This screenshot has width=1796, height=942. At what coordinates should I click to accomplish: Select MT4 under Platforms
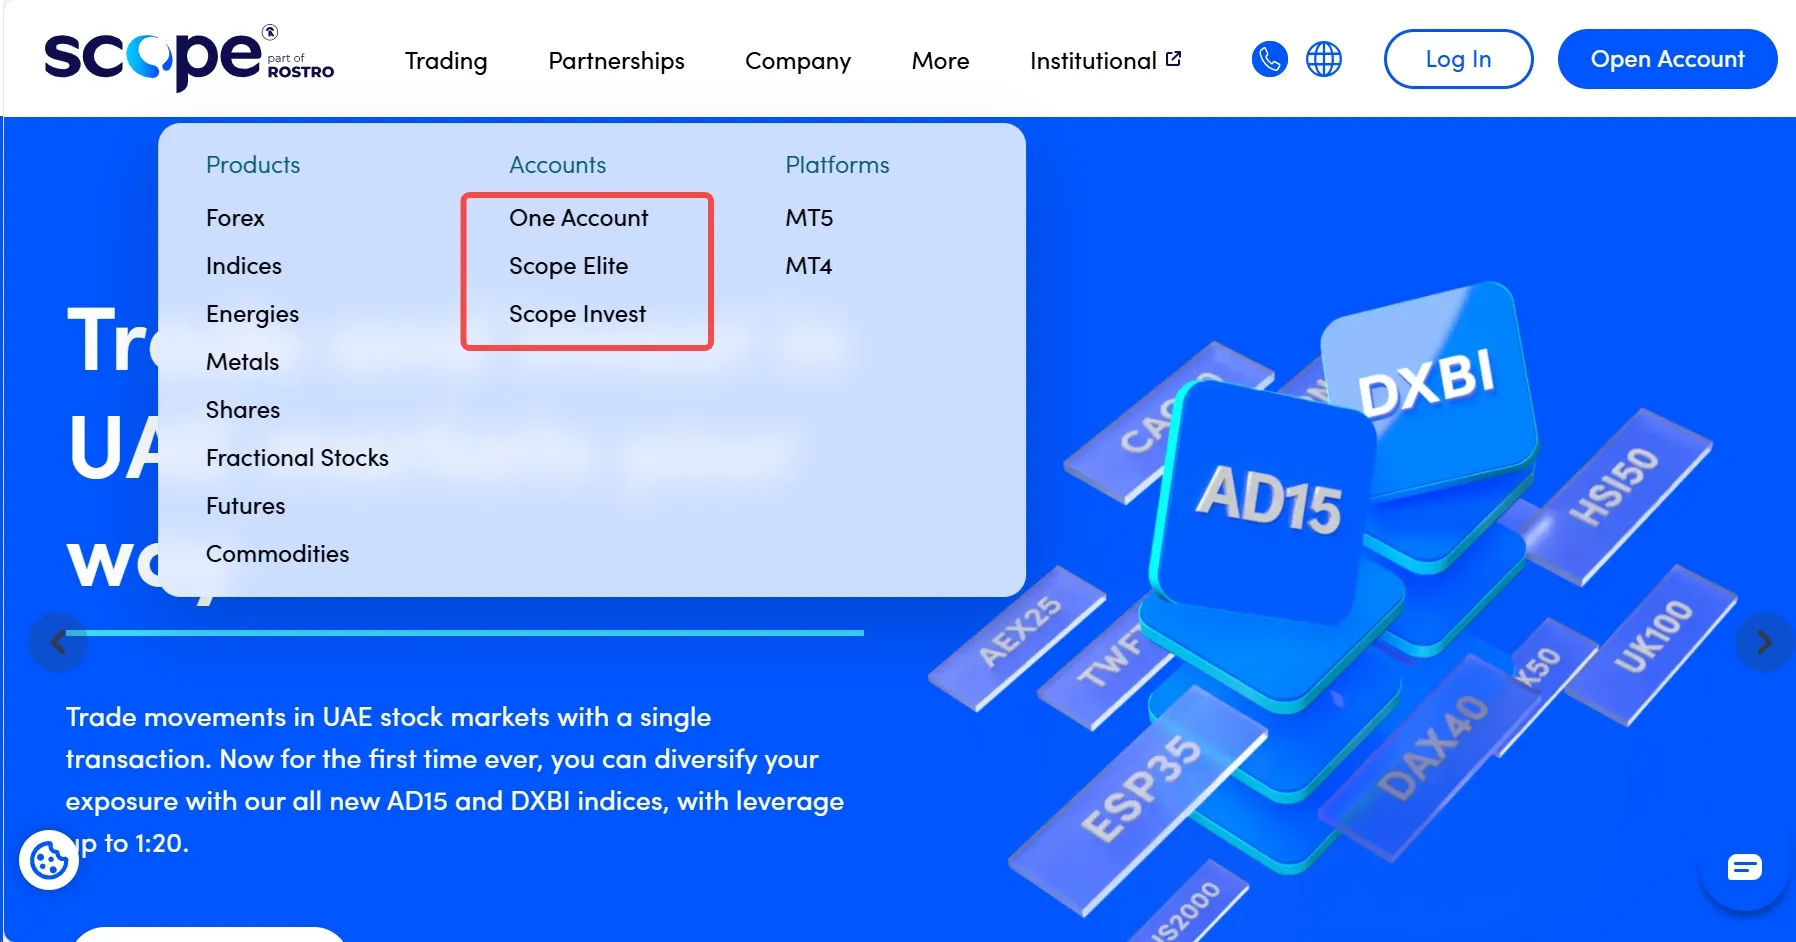tap(809, 266)
